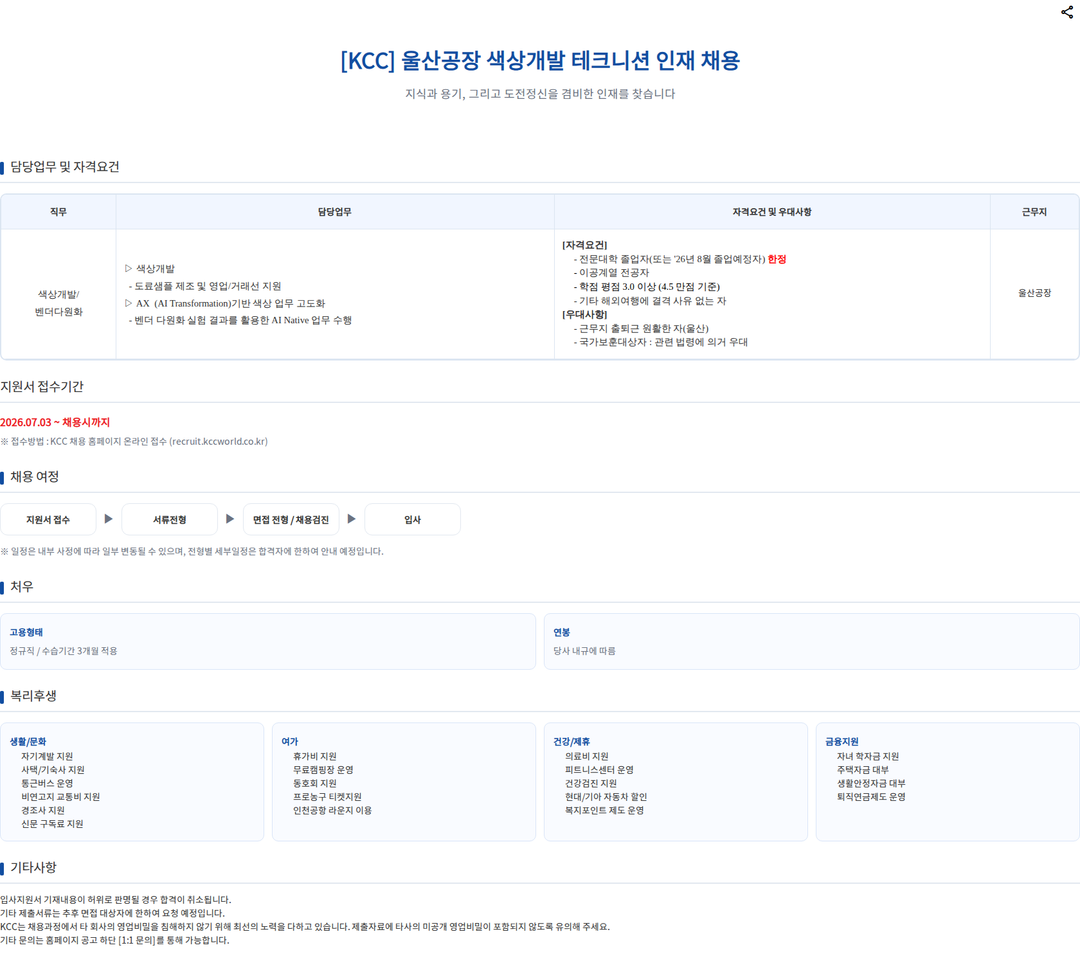Click '사택/기숙사 지원' benefit item

click(52, 770)
